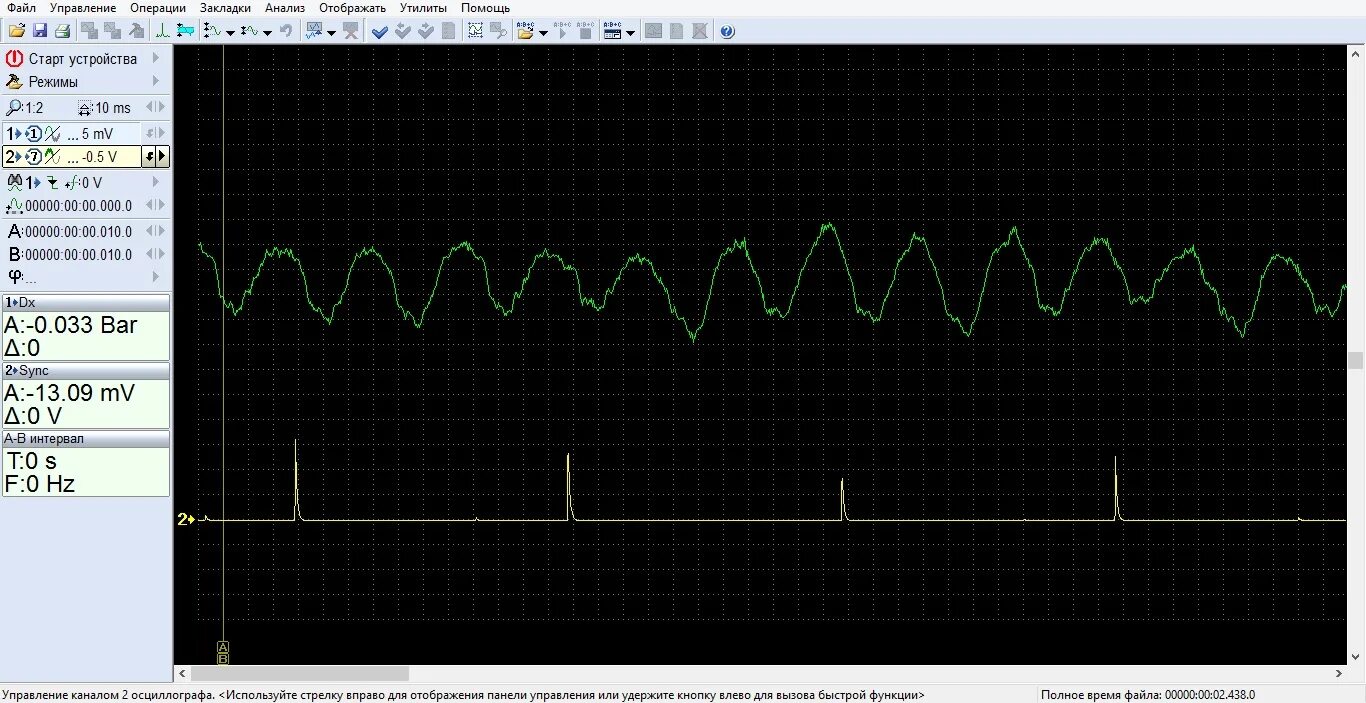
Task: Expand the trigger 0 V row arrow
Action: tap(156, 183)
